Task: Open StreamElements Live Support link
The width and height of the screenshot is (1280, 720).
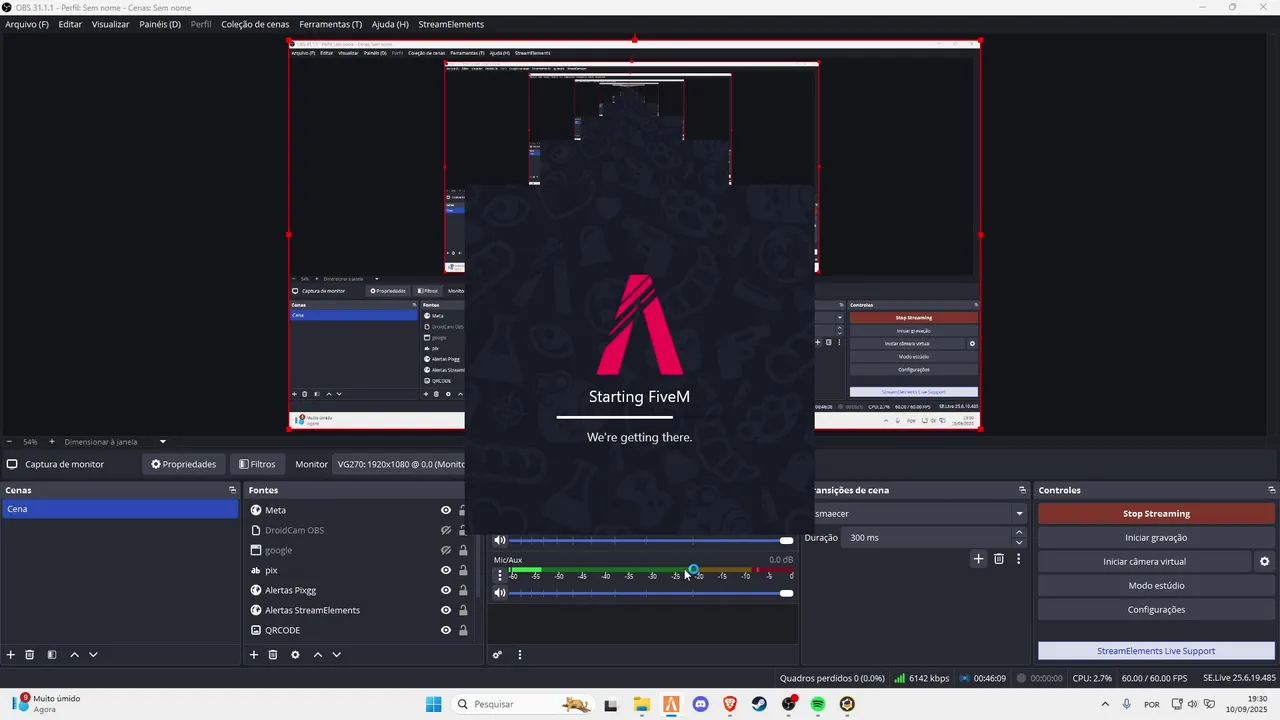Action: tap(1156, 651)
